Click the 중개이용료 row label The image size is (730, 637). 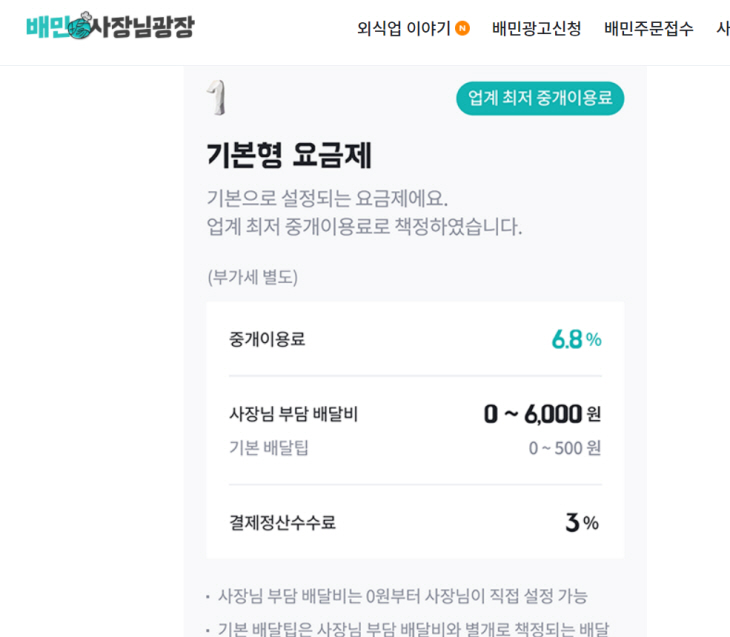click(x=267, y=339)
